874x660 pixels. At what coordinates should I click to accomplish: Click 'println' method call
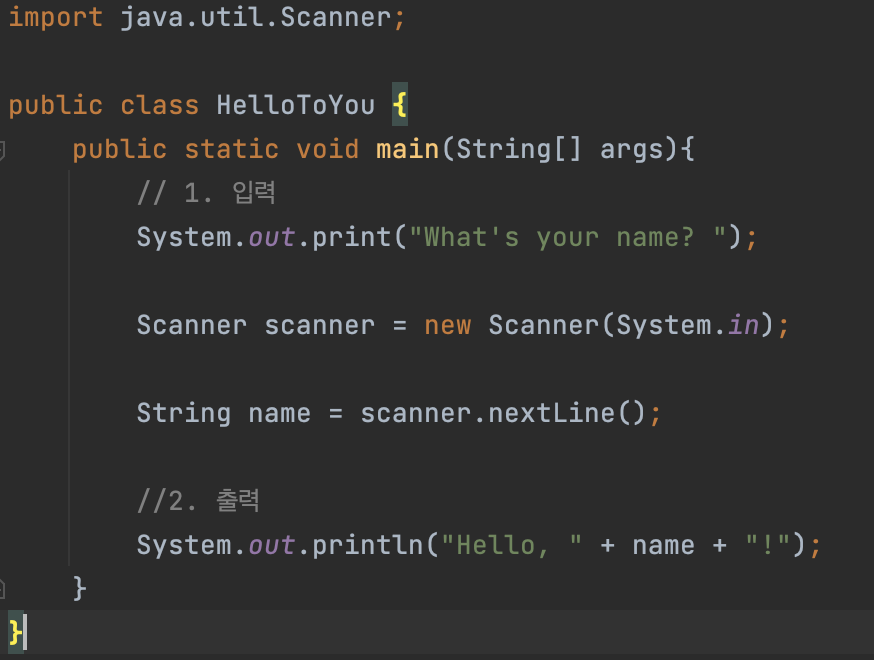click(x=368, y=545)
